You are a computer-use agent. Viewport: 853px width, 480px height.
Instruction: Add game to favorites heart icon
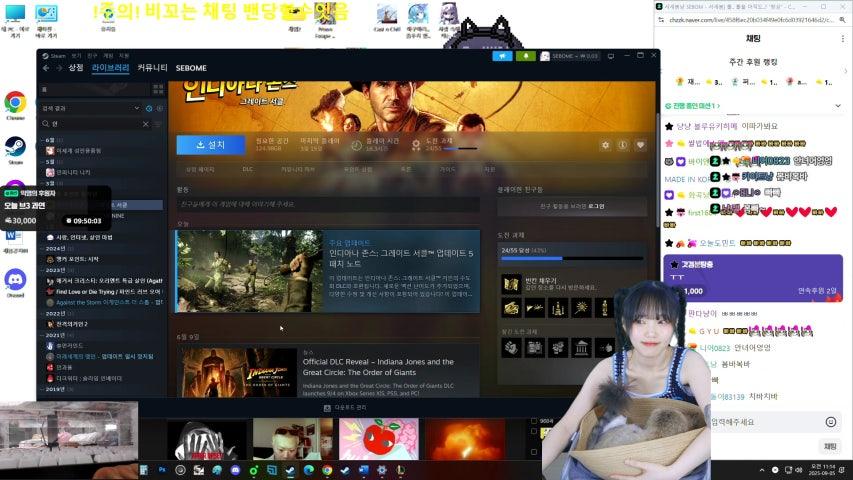640,145
